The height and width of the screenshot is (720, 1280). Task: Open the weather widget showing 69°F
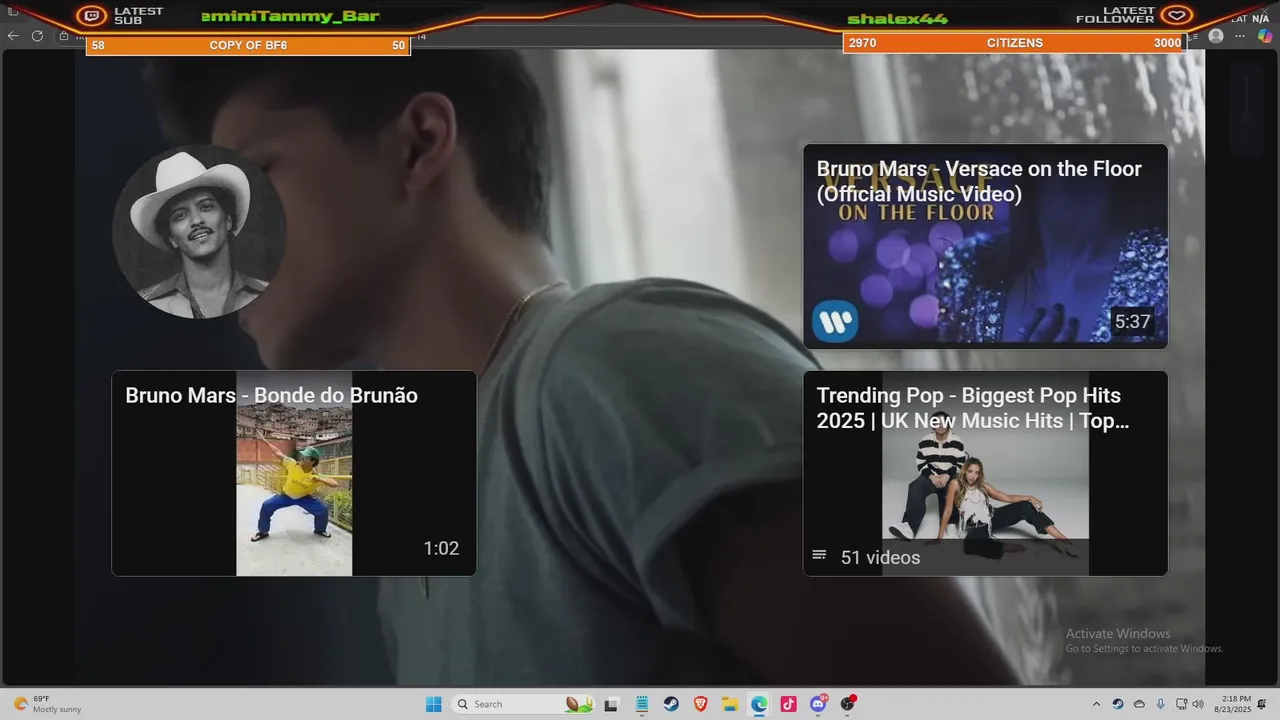[x=47, y=704]
